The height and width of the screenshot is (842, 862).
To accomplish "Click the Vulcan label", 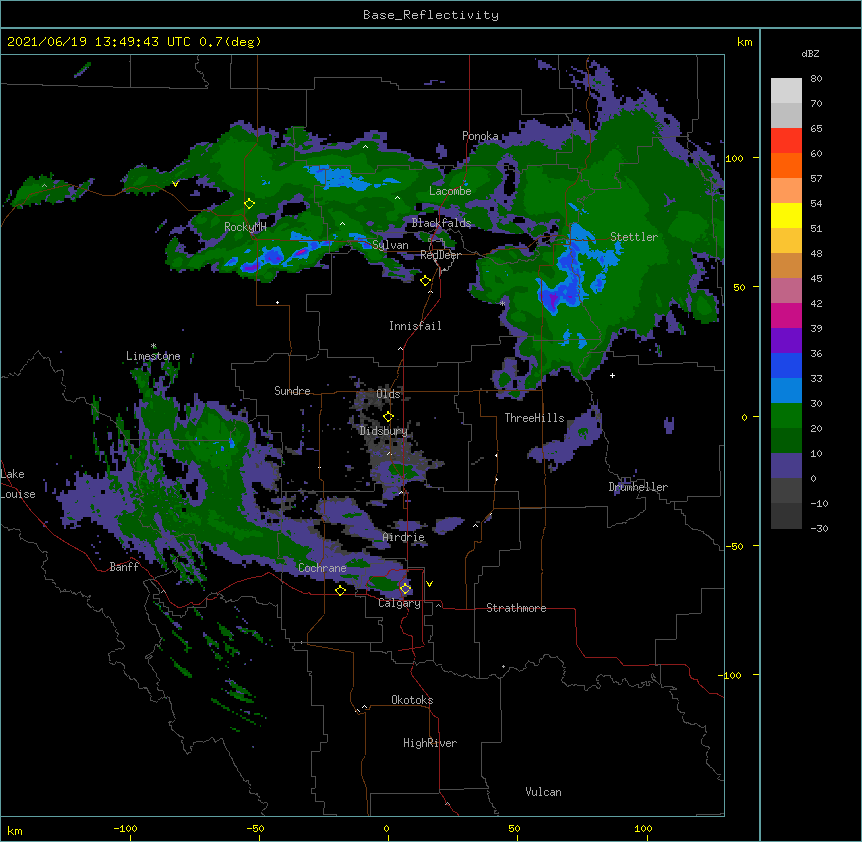I will point(543,792).
